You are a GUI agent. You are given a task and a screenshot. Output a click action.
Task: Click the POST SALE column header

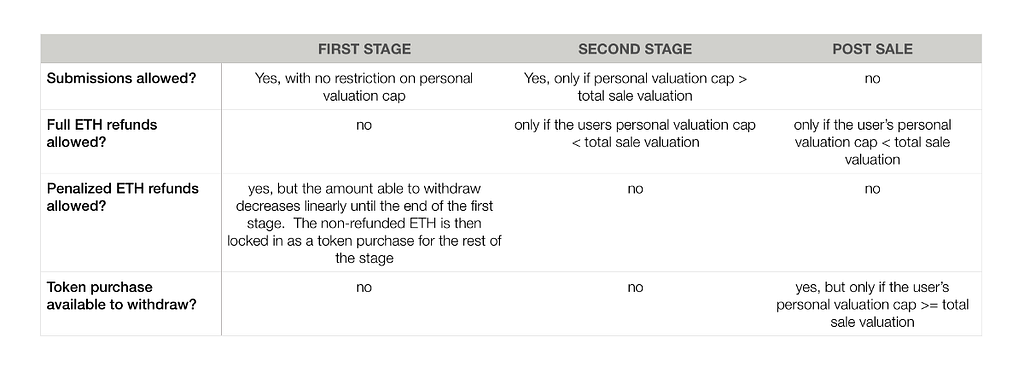pos(872,49)
